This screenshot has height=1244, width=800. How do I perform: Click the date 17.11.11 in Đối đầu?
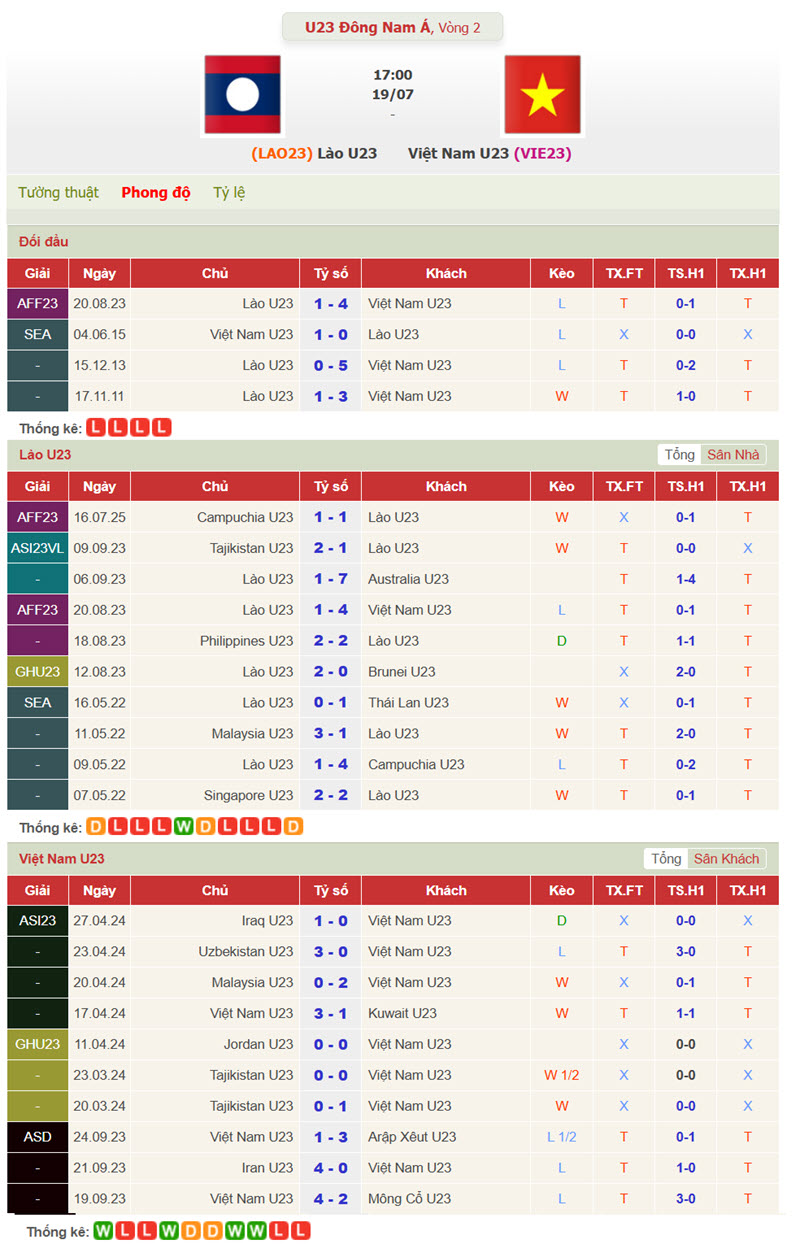pos(99,397)
